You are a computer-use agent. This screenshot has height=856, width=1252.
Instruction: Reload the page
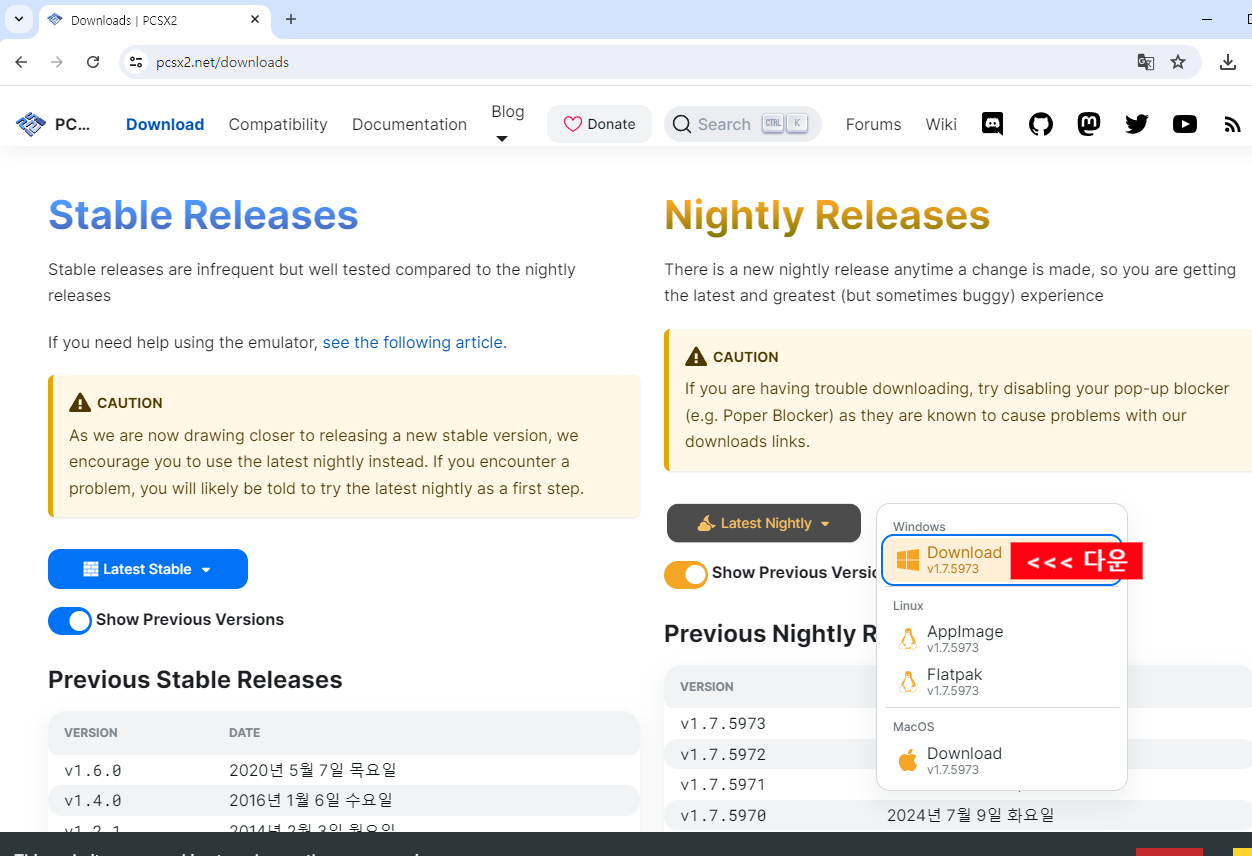click(x=93, y=62)
